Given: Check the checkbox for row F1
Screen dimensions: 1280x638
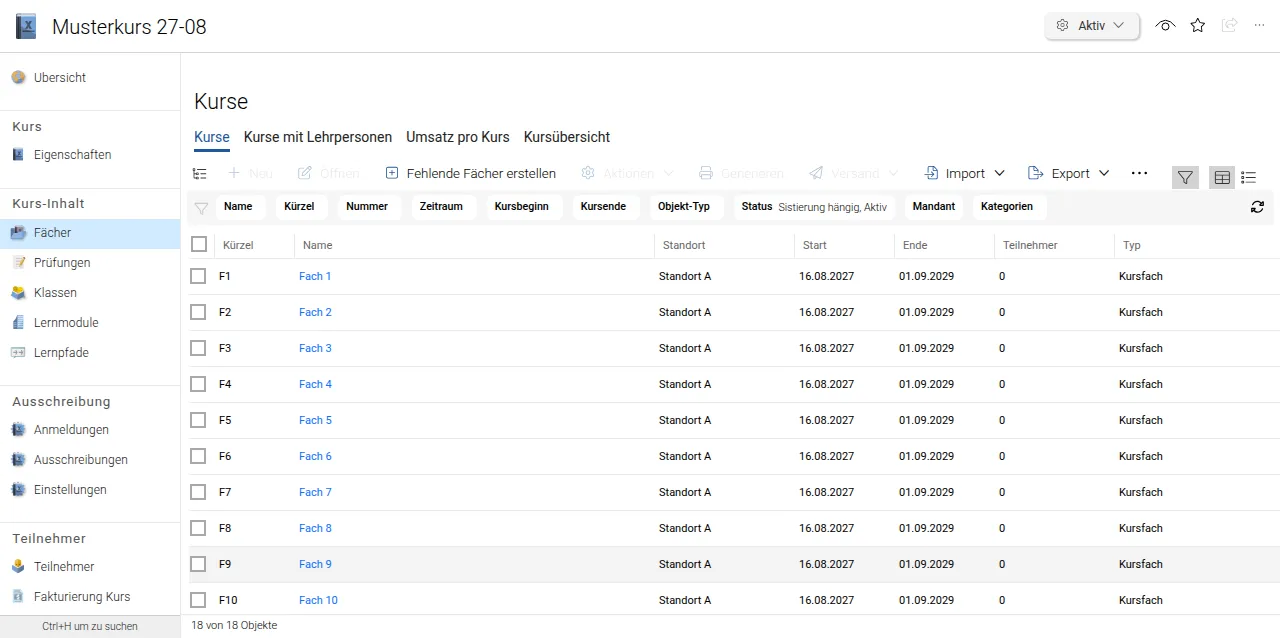Looking at the screenshot, I should 198,276.
